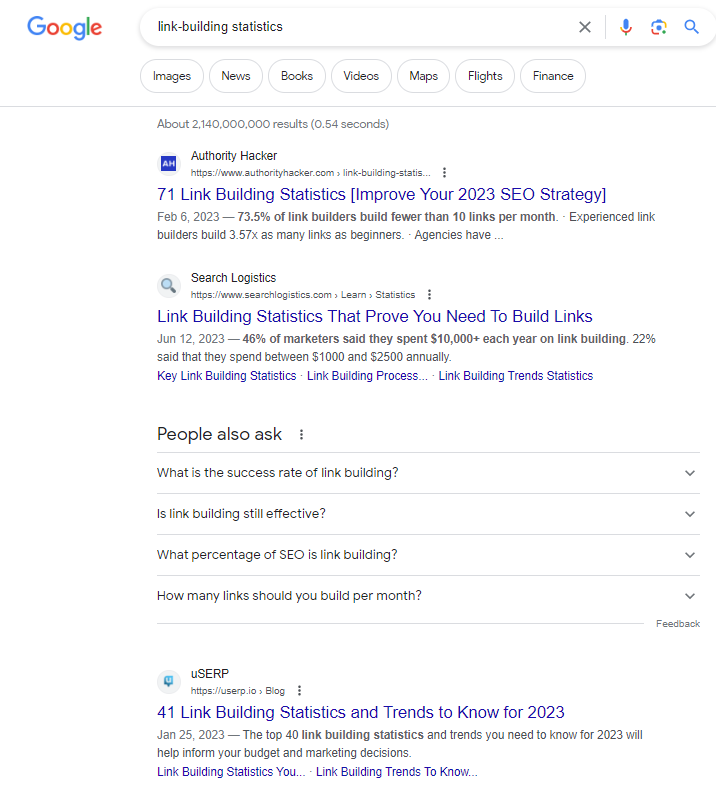Click the Feedback link
The width and height of the screenshot is (716, 795).
tap(677, 624)
